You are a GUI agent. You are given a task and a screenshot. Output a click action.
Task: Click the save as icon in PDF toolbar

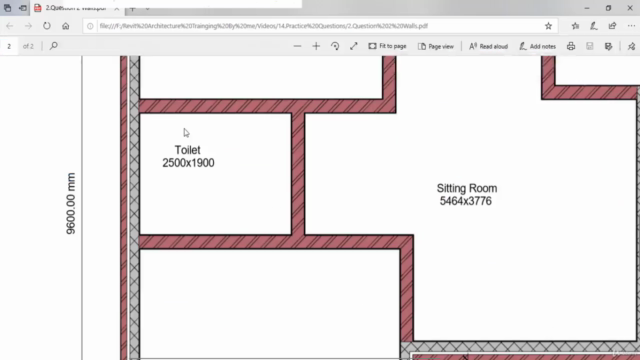click(x=608, y=46)
